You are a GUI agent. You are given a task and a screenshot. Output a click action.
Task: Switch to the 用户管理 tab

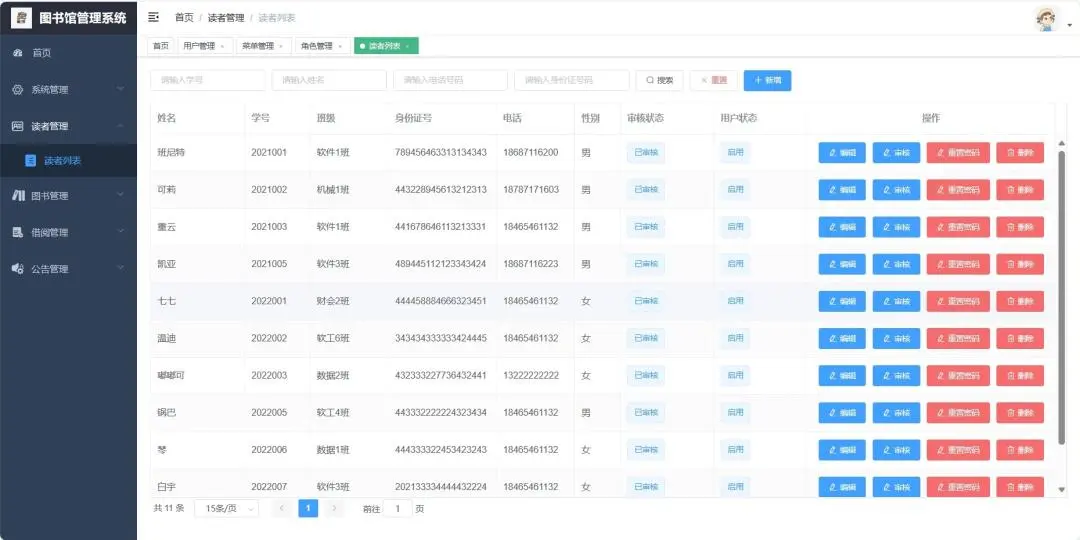coord(205,46)
